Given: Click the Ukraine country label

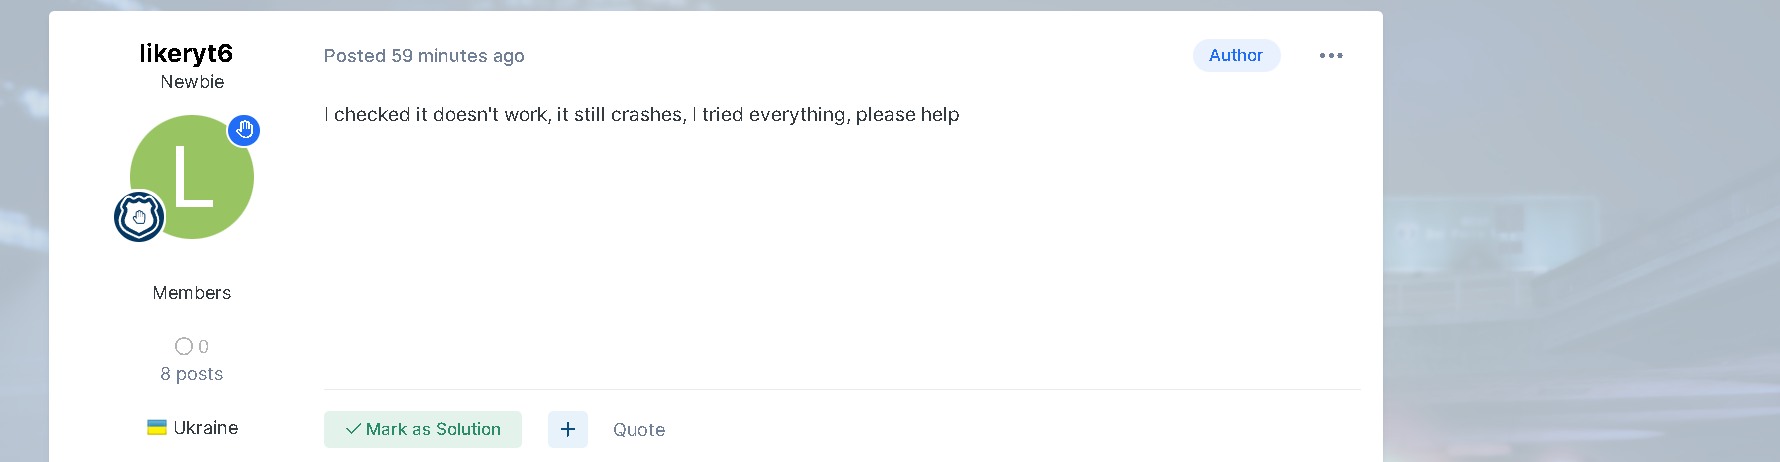Looking at the screenshot, I should tap(206, 428).
